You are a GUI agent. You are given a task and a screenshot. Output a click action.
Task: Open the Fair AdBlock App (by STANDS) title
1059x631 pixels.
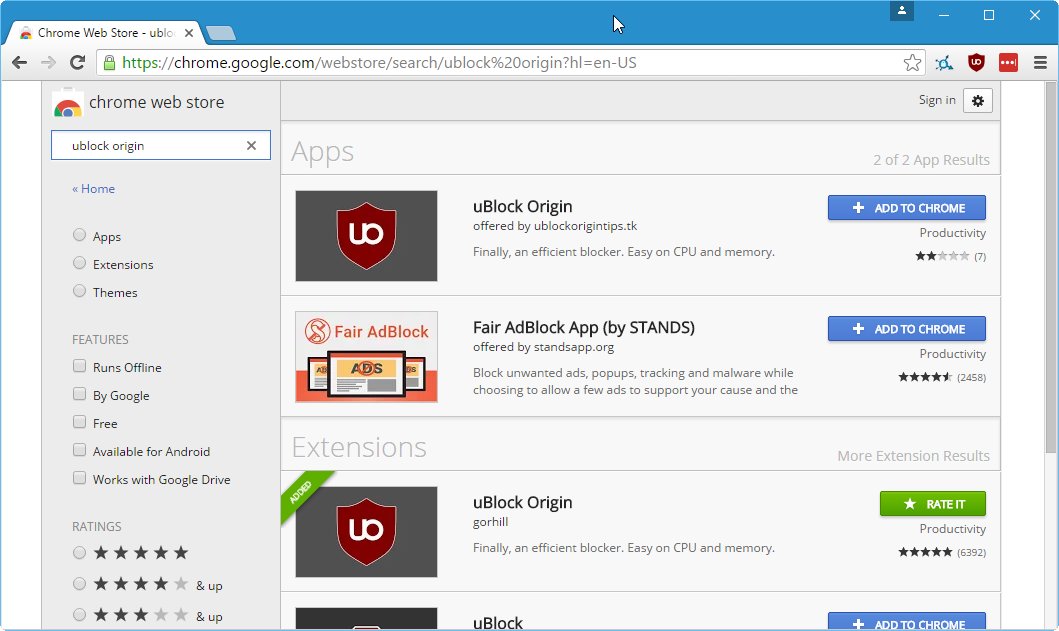coord(584,328)
